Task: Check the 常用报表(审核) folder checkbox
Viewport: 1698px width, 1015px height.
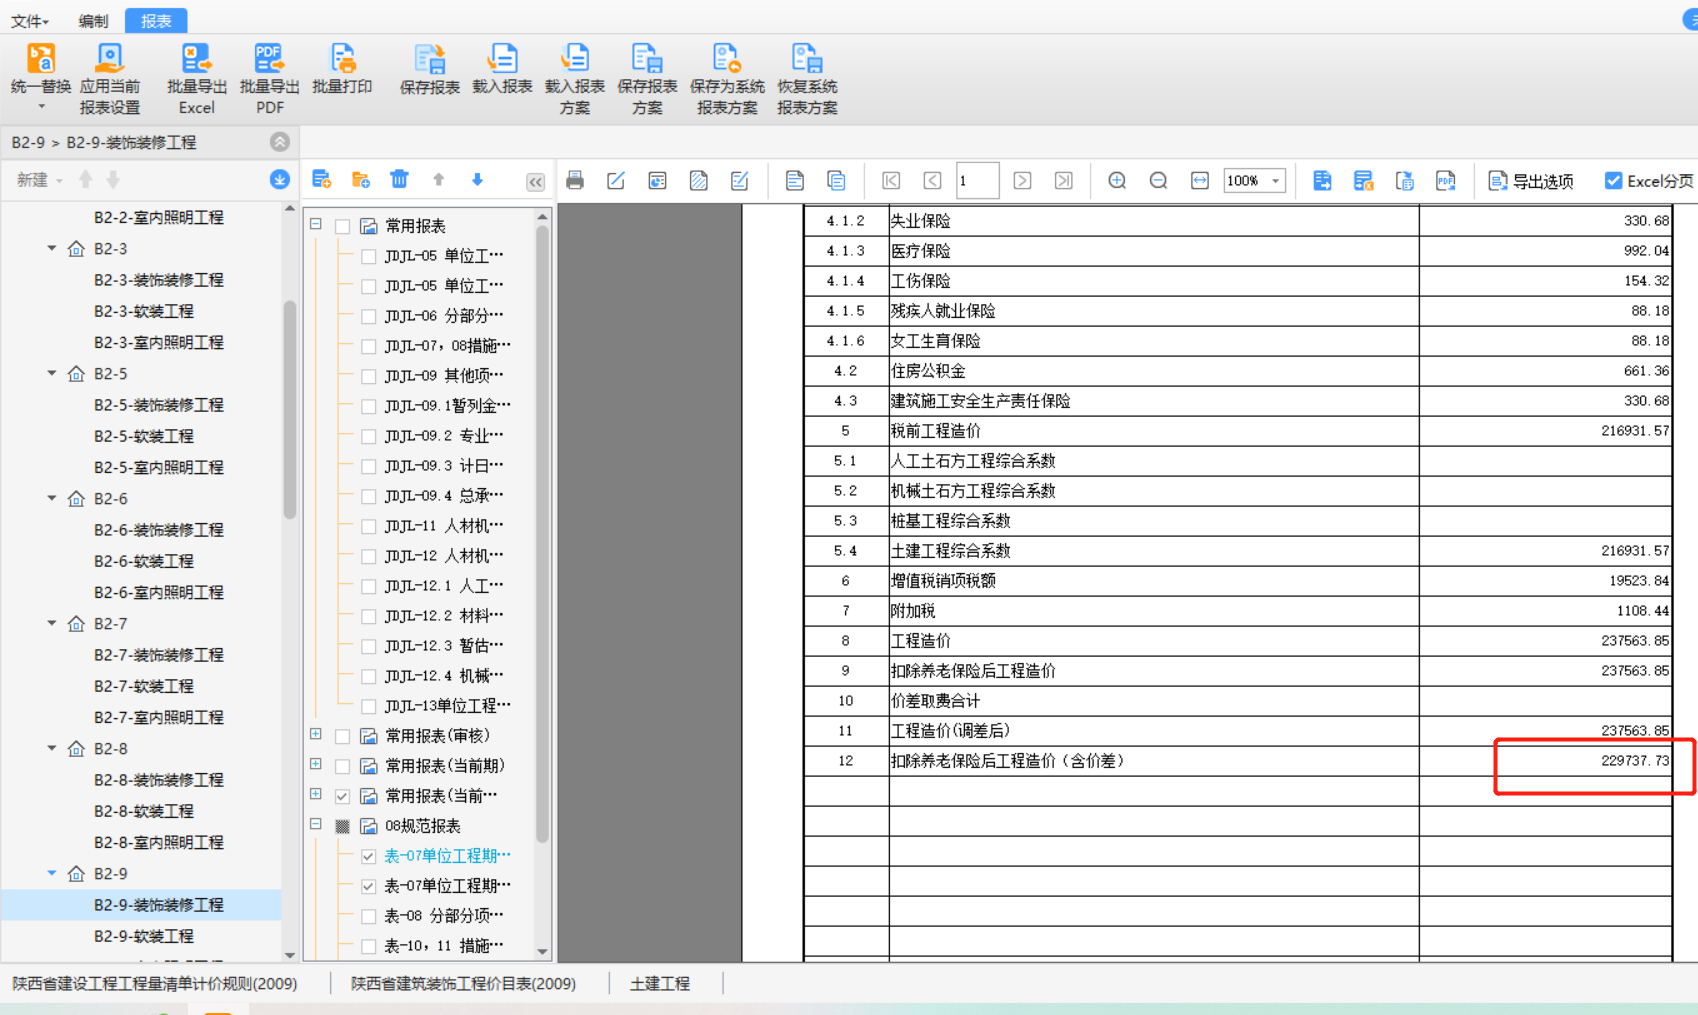Action: [343, 736]
